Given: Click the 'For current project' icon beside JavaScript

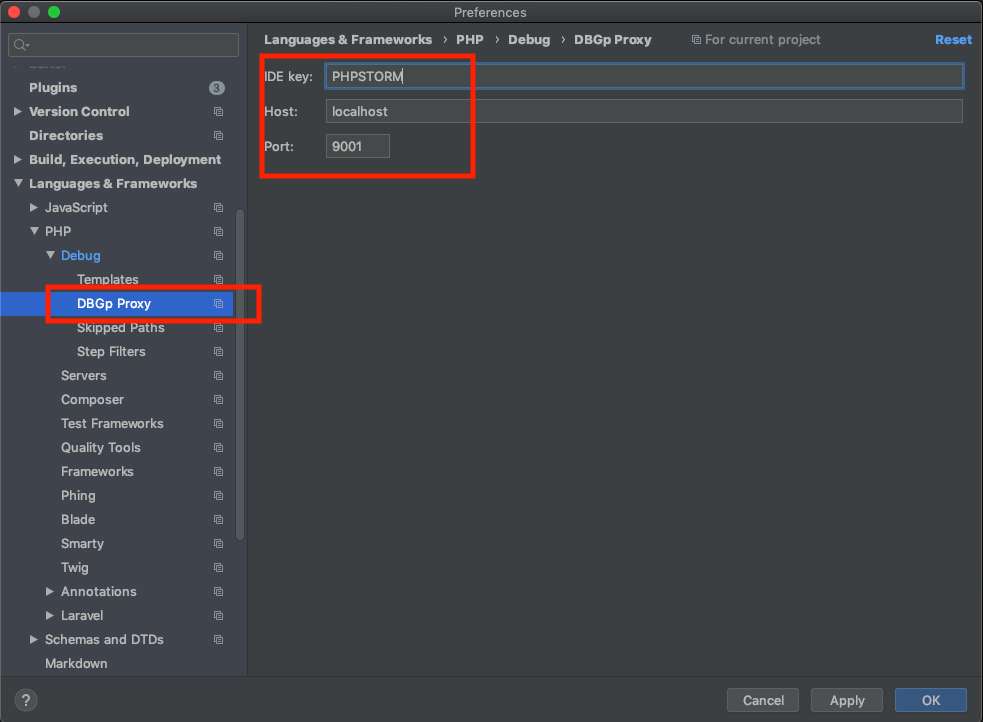Looking at the screenshot, I should tap(217, 207).
